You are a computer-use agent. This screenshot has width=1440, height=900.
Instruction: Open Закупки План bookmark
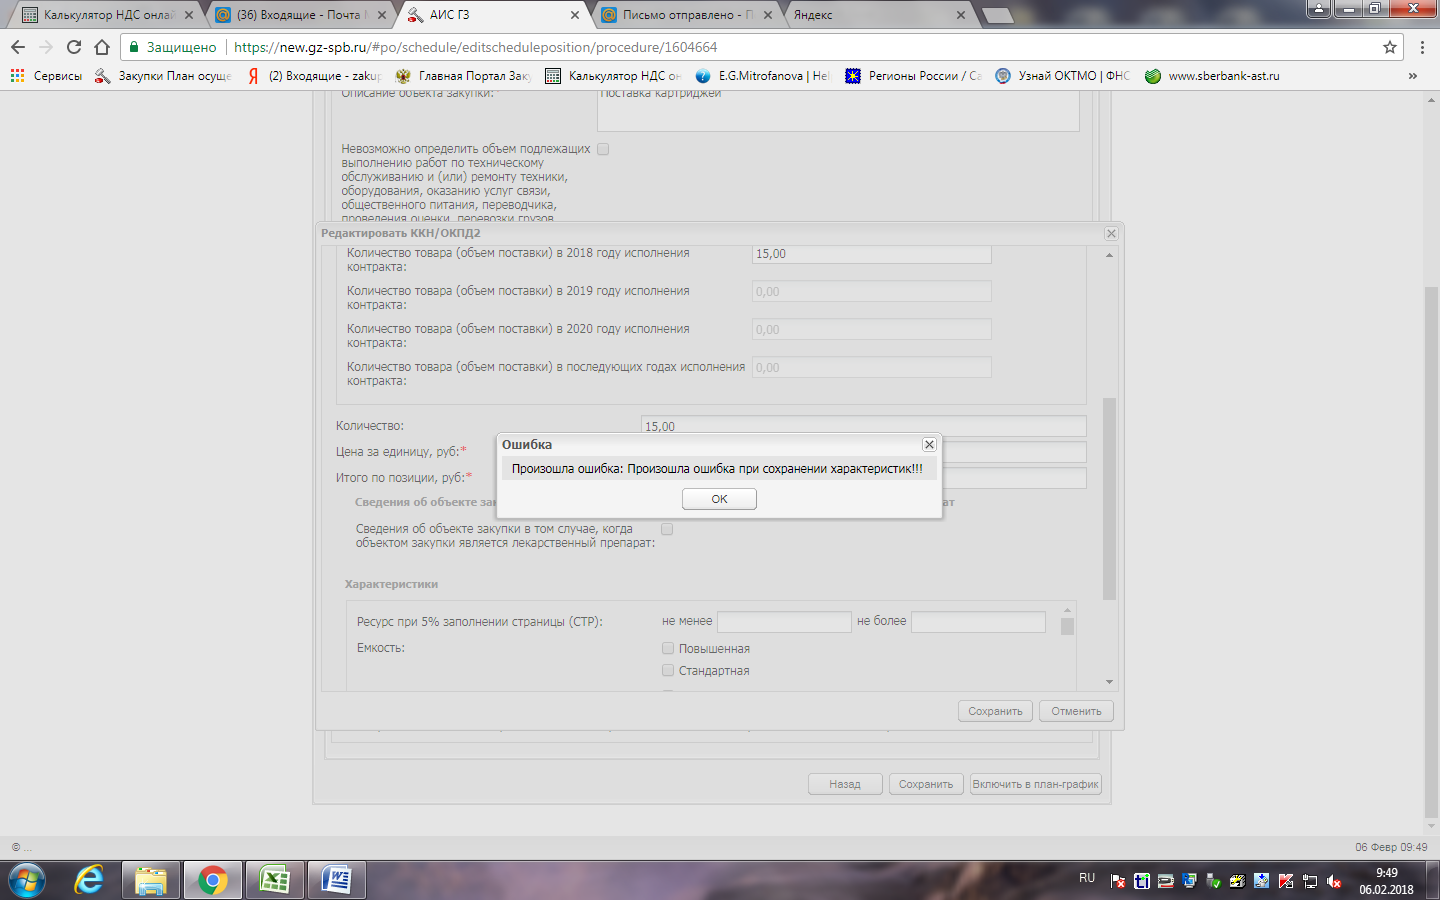163,76
